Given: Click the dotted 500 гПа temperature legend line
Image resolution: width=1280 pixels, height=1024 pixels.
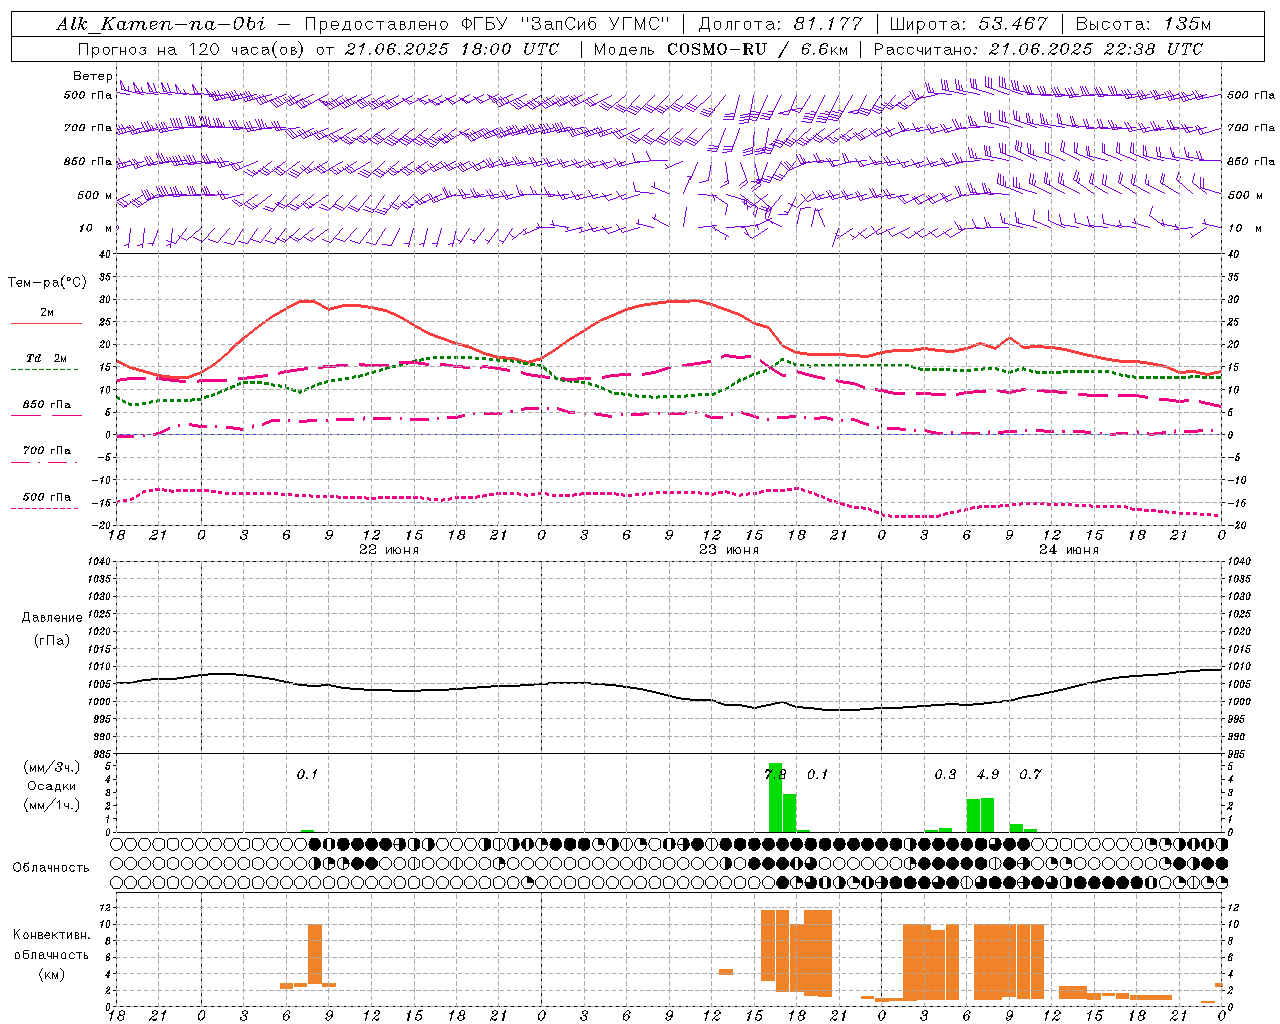Looking at the screenshot, I should 45,508.
